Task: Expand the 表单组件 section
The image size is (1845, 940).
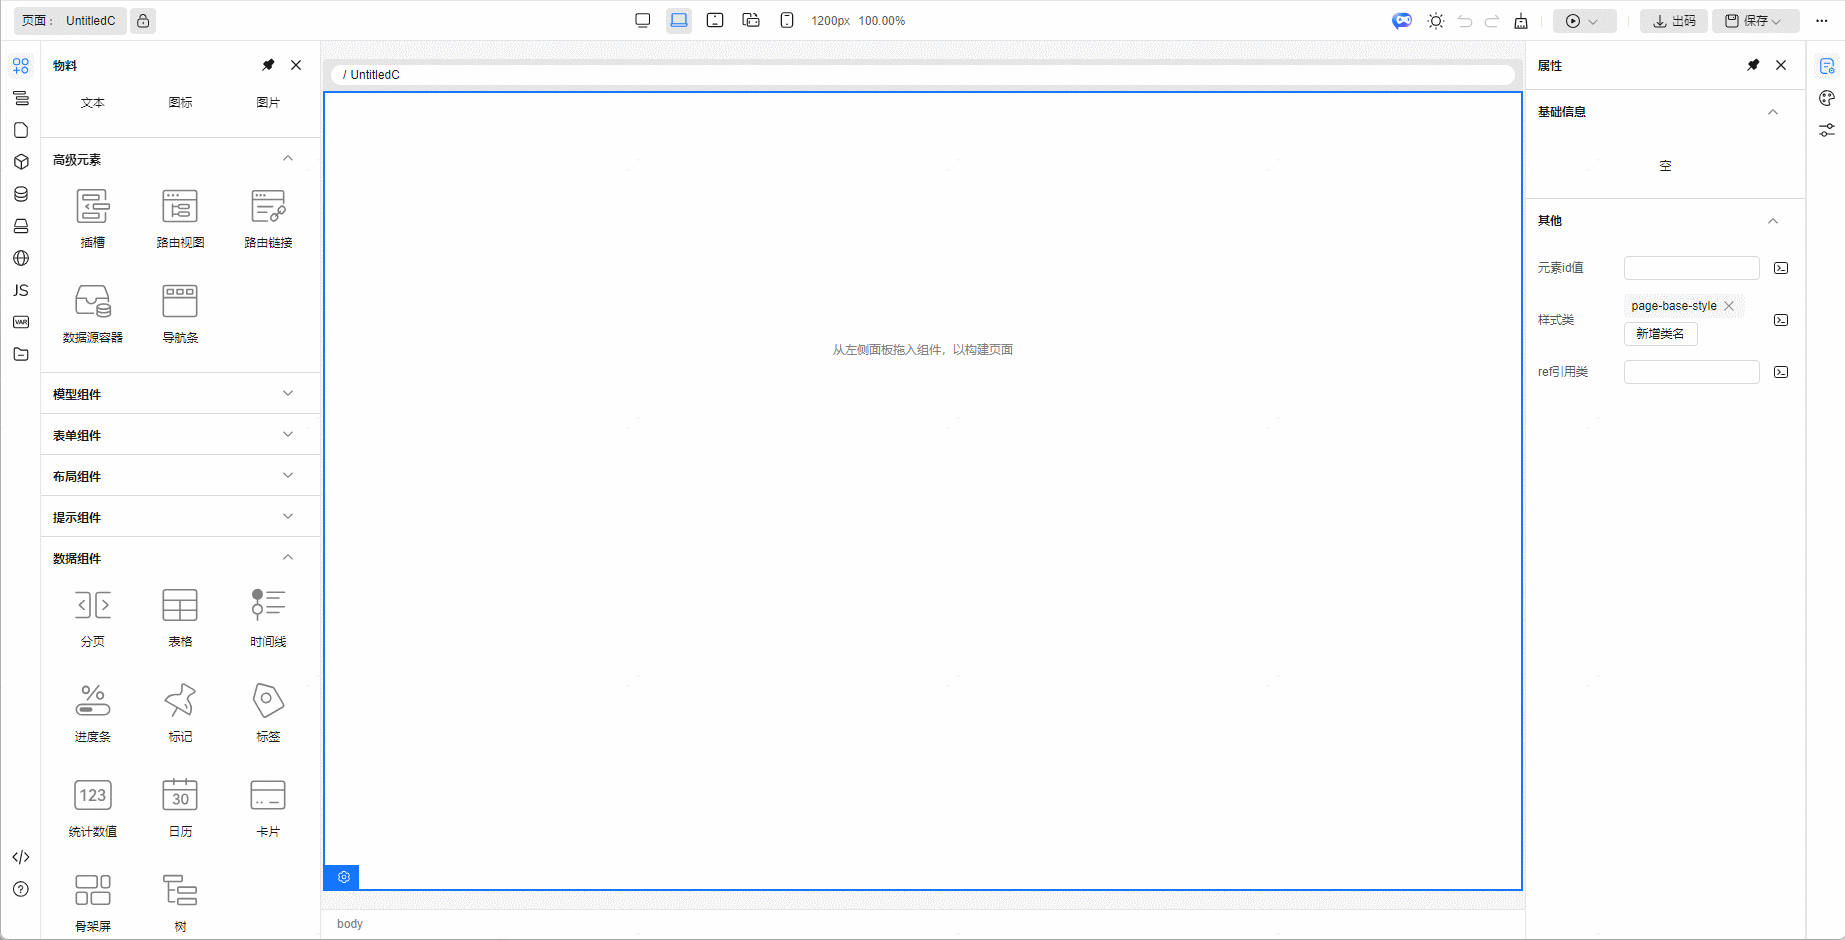Action: pyautogui.click(x=288, y=435)
